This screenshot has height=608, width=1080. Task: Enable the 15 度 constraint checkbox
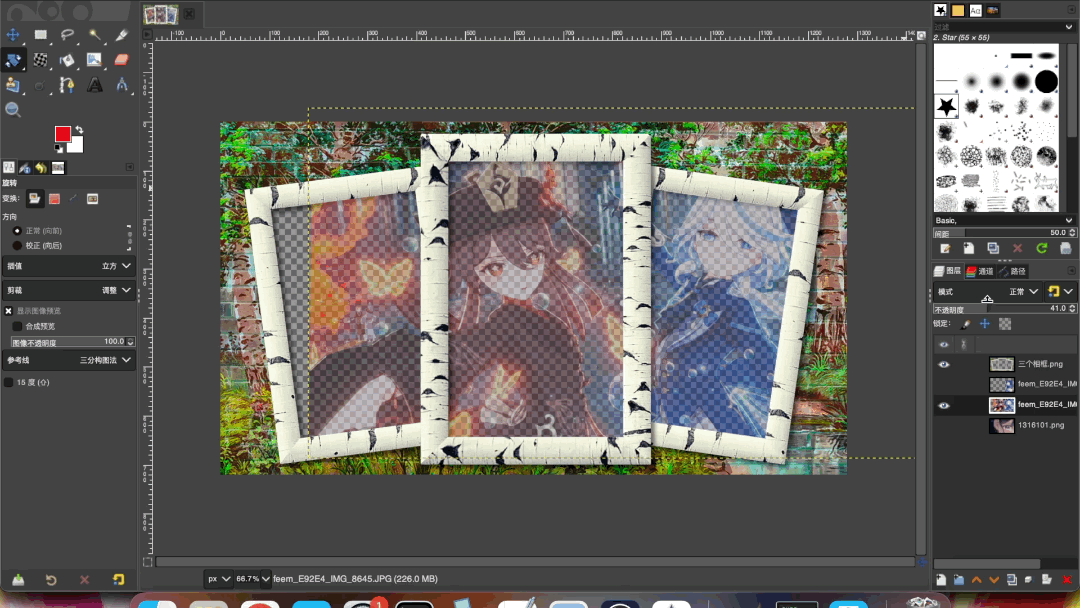pos(9,382)
